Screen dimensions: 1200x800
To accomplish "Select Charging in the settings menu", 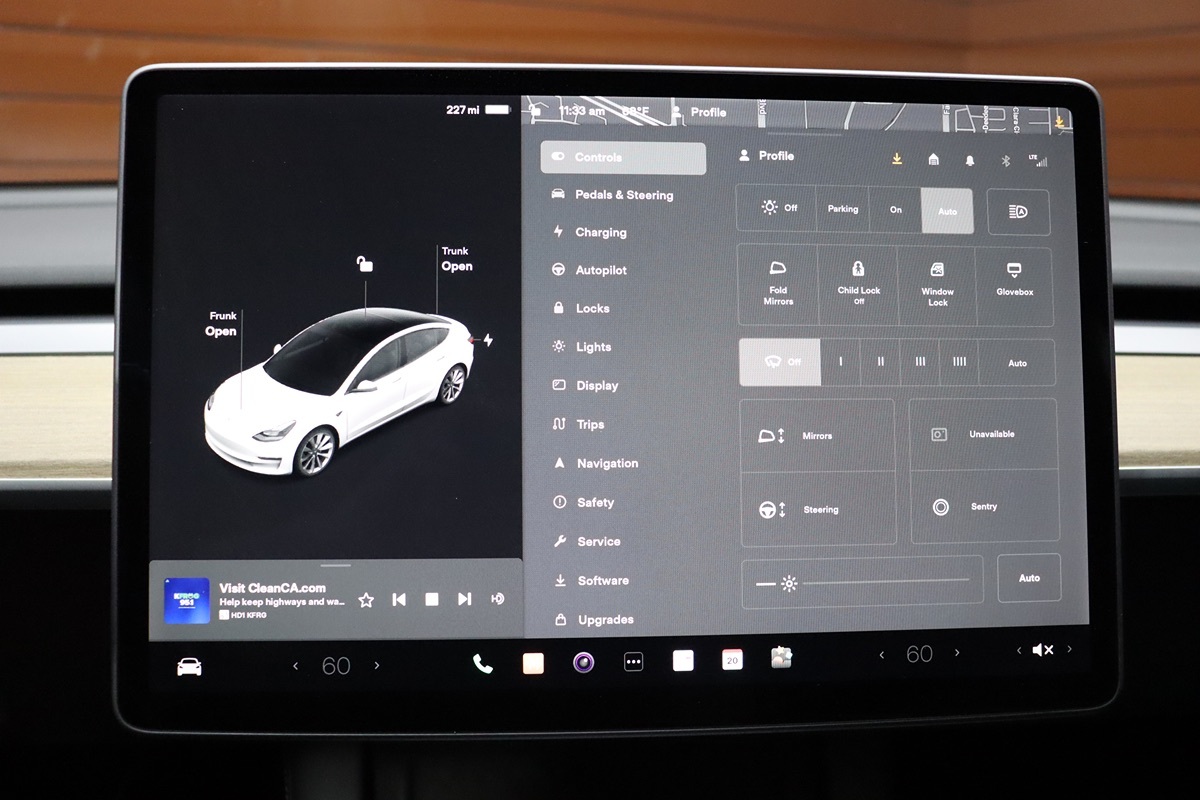I will coord(600,232).
